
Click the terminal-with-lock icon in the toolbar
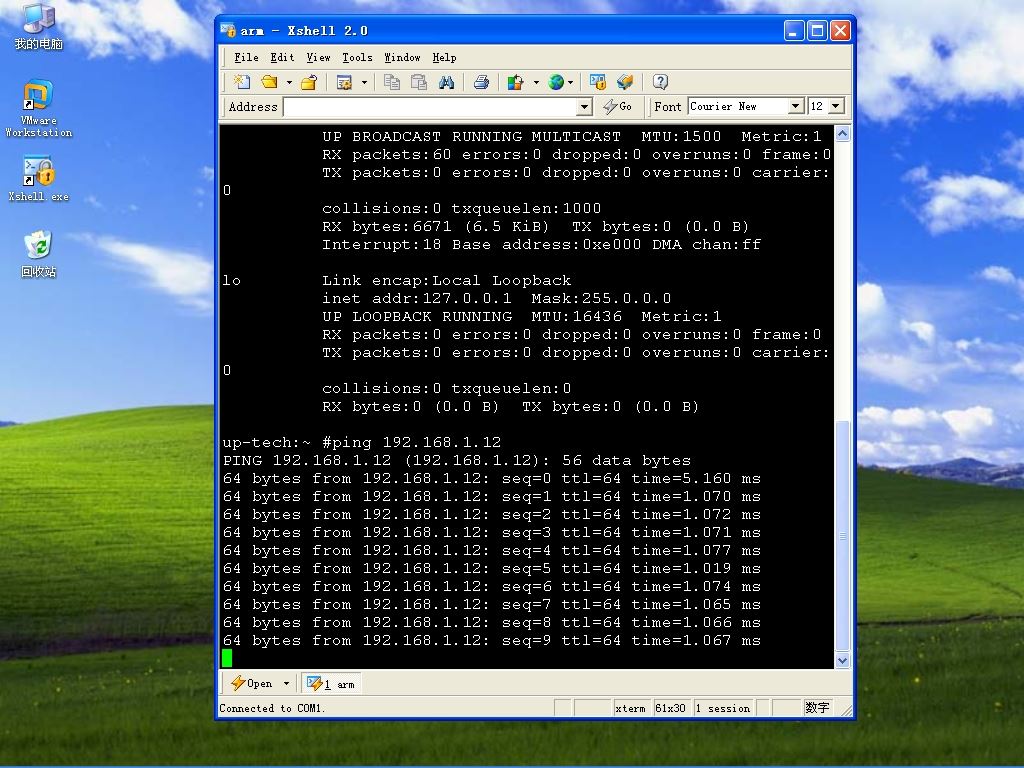pyautogui.click(x=598, y=82)
